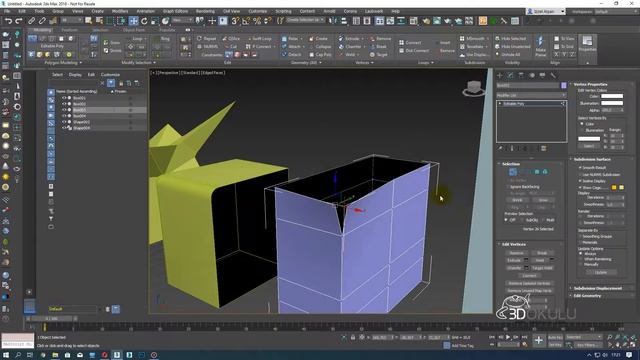Click the Relax tool in the Geometry ribbon
640x360 pixels.
(x=290, y=38)
